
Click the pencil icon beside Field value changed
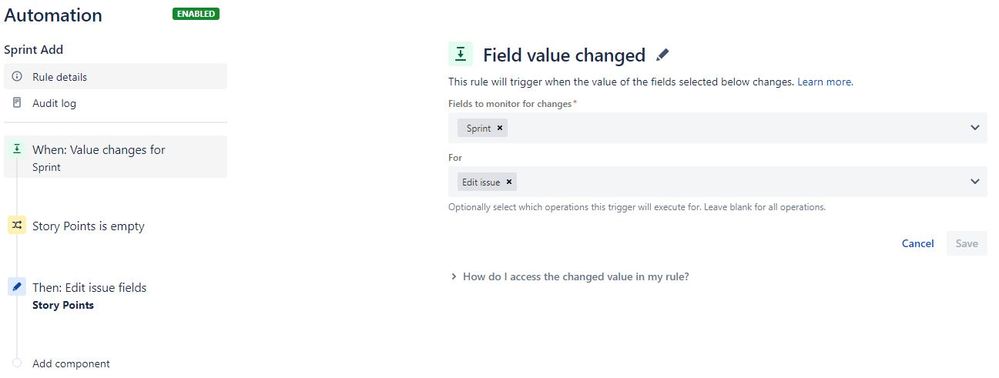[x=663, y=55]
